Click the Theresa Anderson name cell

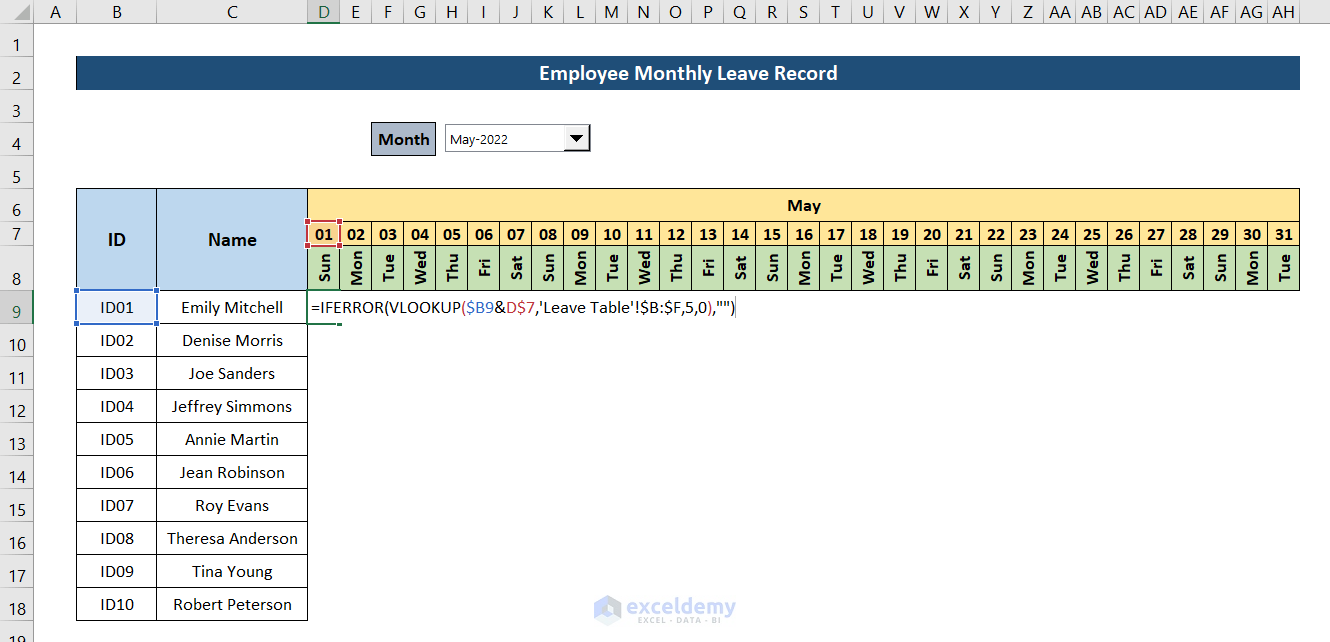(x=232, y=539)
